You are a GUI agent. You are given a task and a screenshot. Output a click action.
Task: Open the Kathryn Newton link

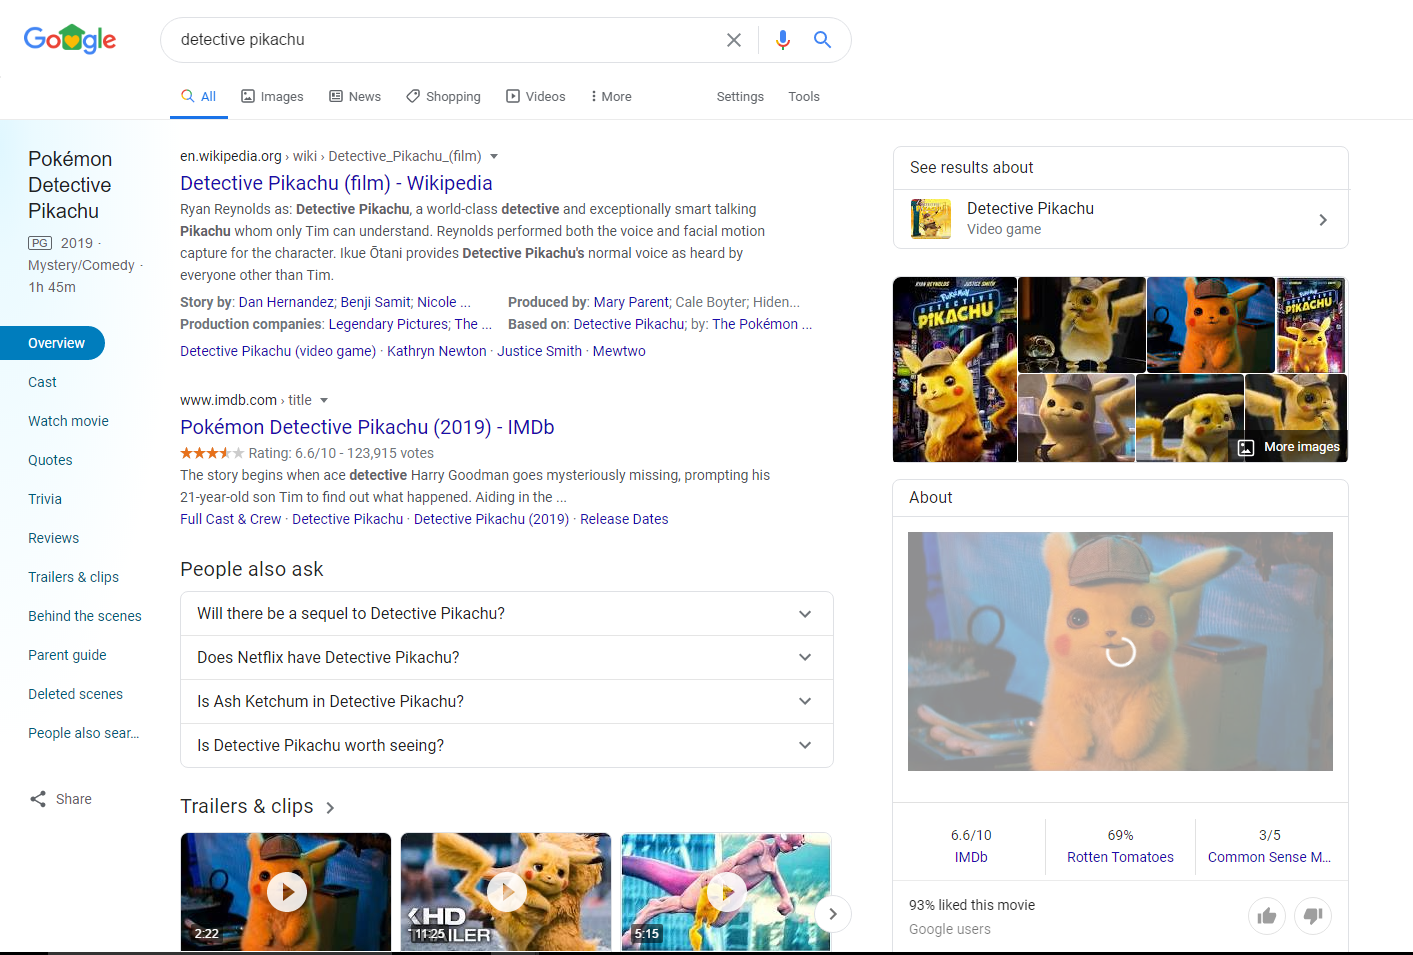click(436, 351)
